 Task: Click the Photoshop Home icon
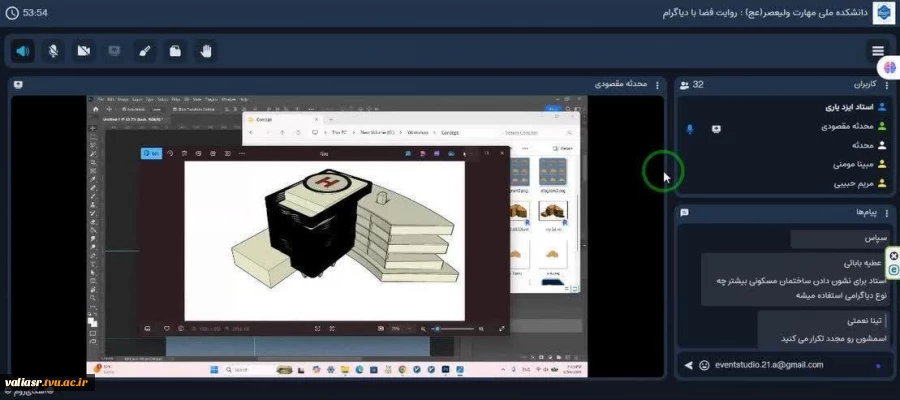[x=95, y=109]
